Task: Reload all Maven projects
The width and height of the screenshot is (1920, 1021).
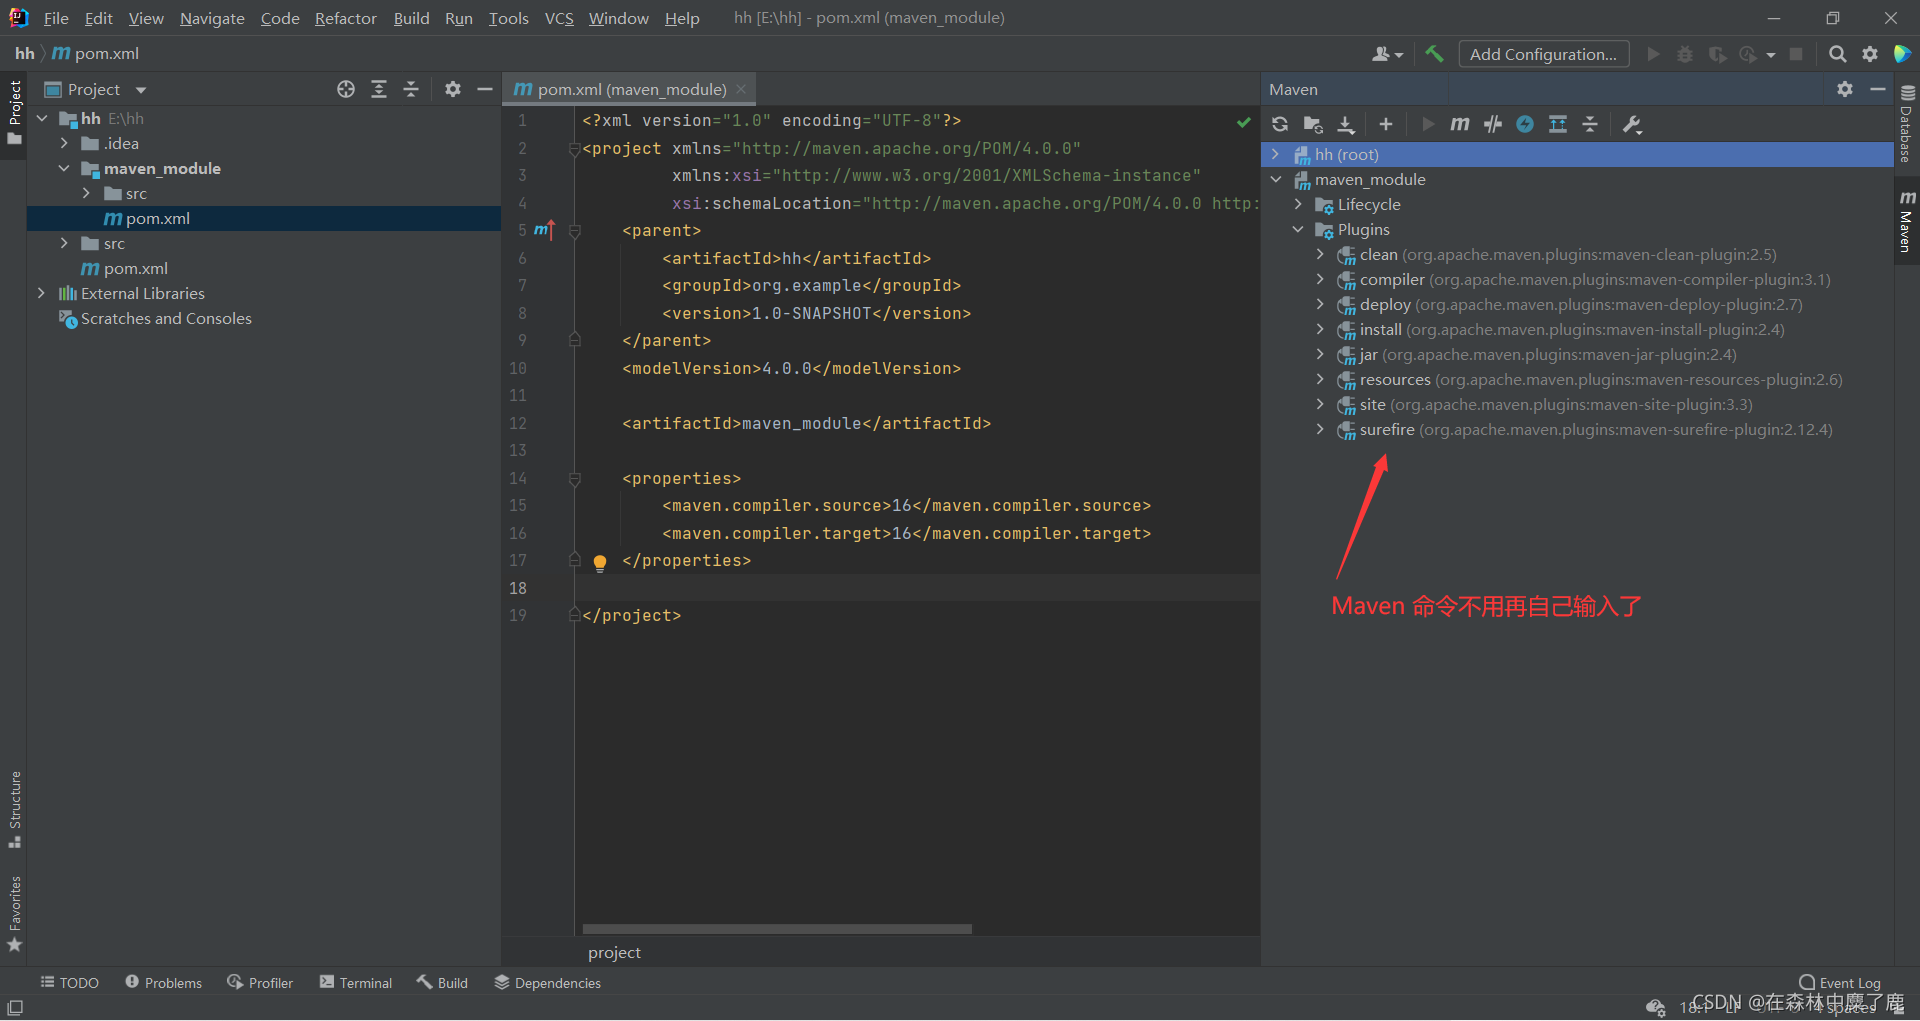Action: 1280,124
